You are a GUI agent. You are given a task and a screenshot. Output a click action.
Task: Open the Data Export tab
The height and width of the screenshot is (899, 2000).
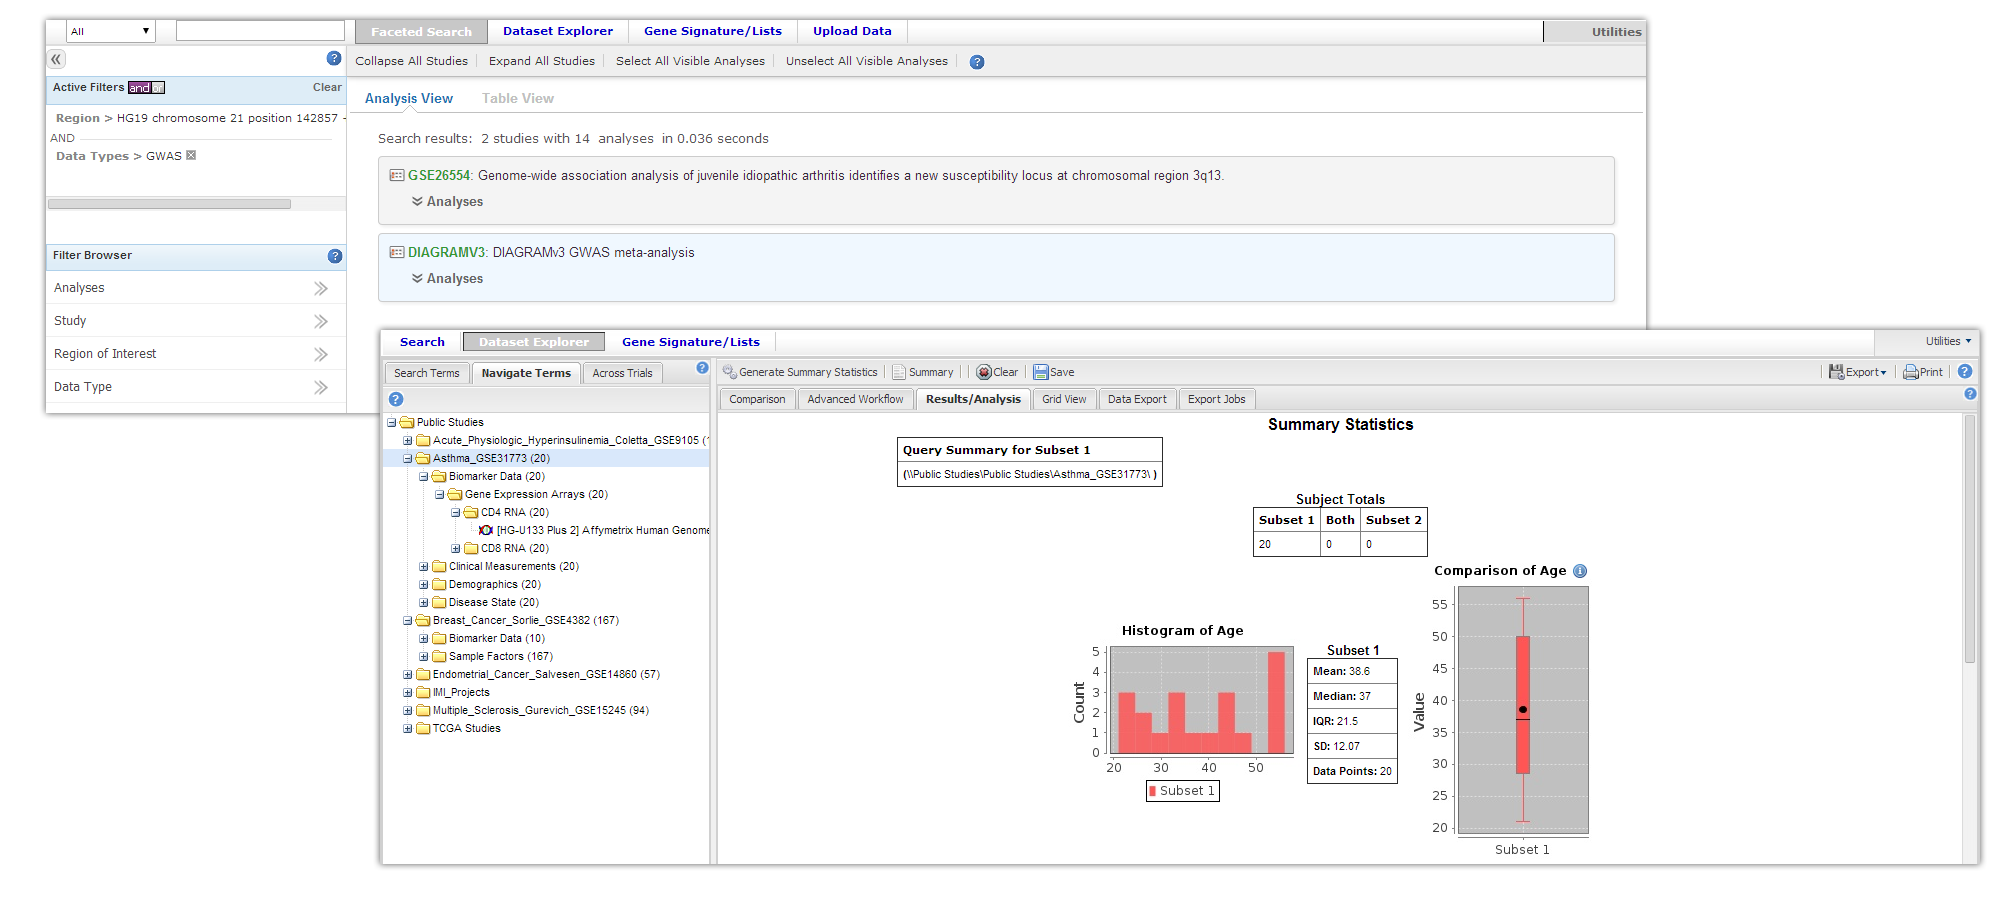[x=1137, y=399]
